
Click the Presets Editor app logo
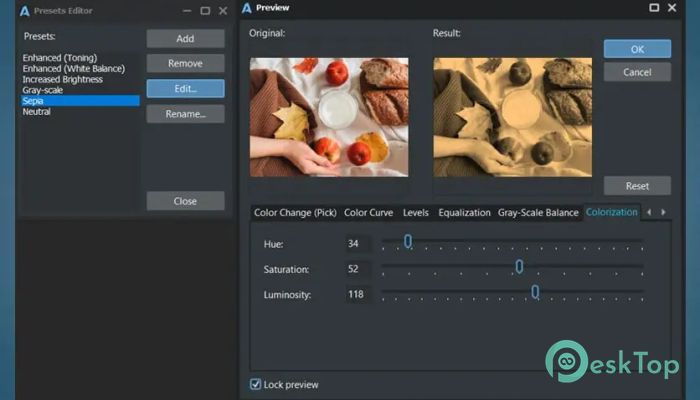[25, 11]
